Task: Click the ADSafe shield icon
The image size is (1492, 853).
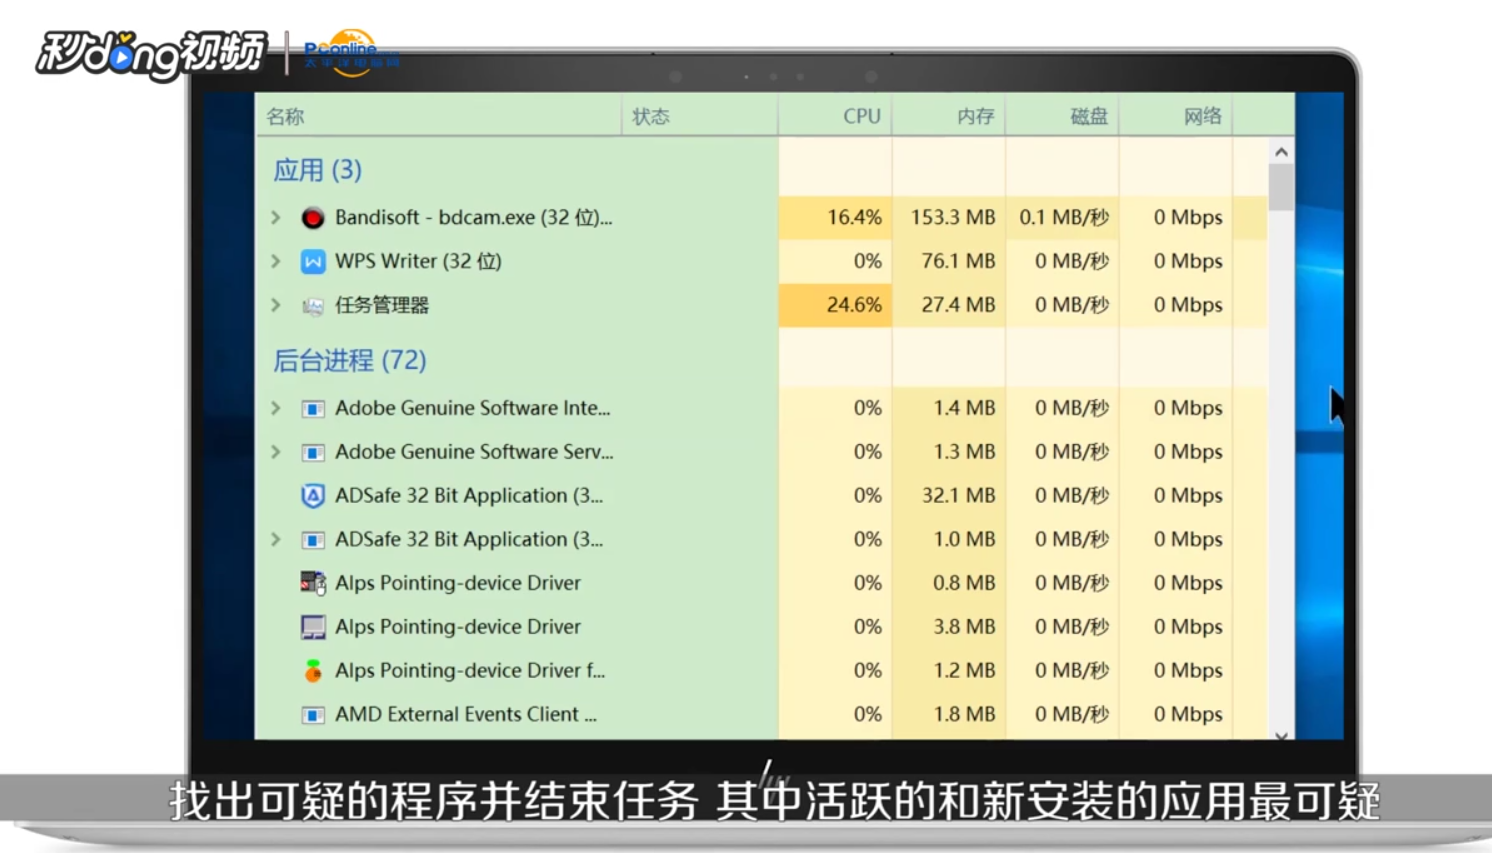Action: tap(313, 496)
